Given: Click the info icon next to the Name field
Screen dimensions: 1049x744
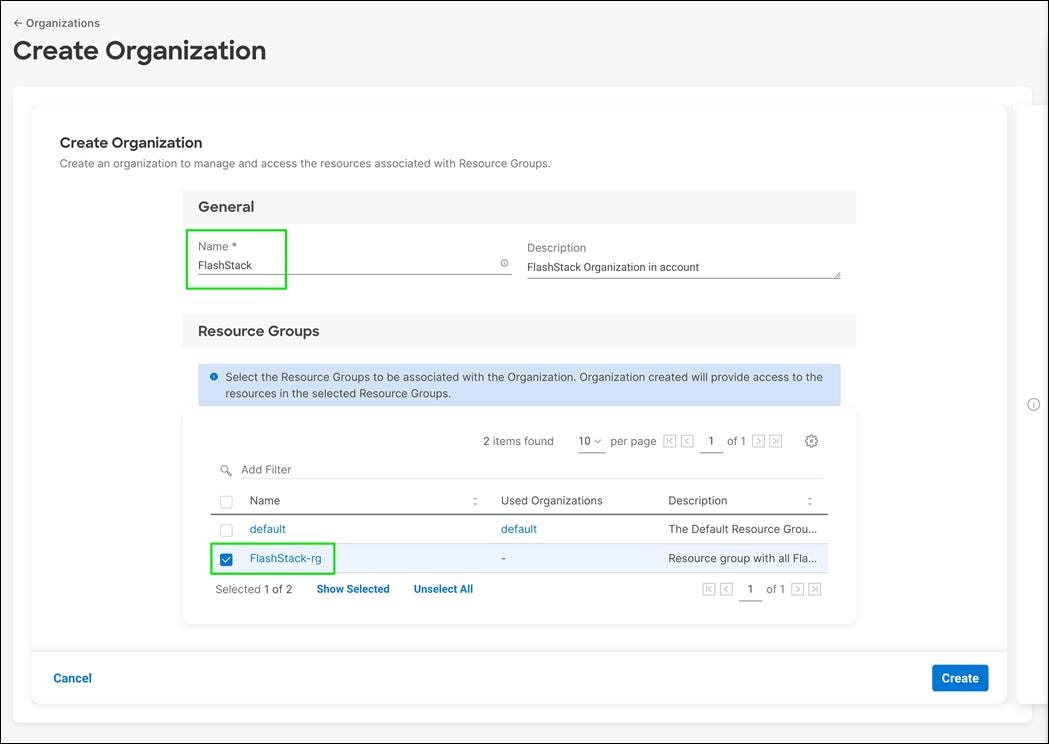Looking at the screenshot, I should (504, 262).
